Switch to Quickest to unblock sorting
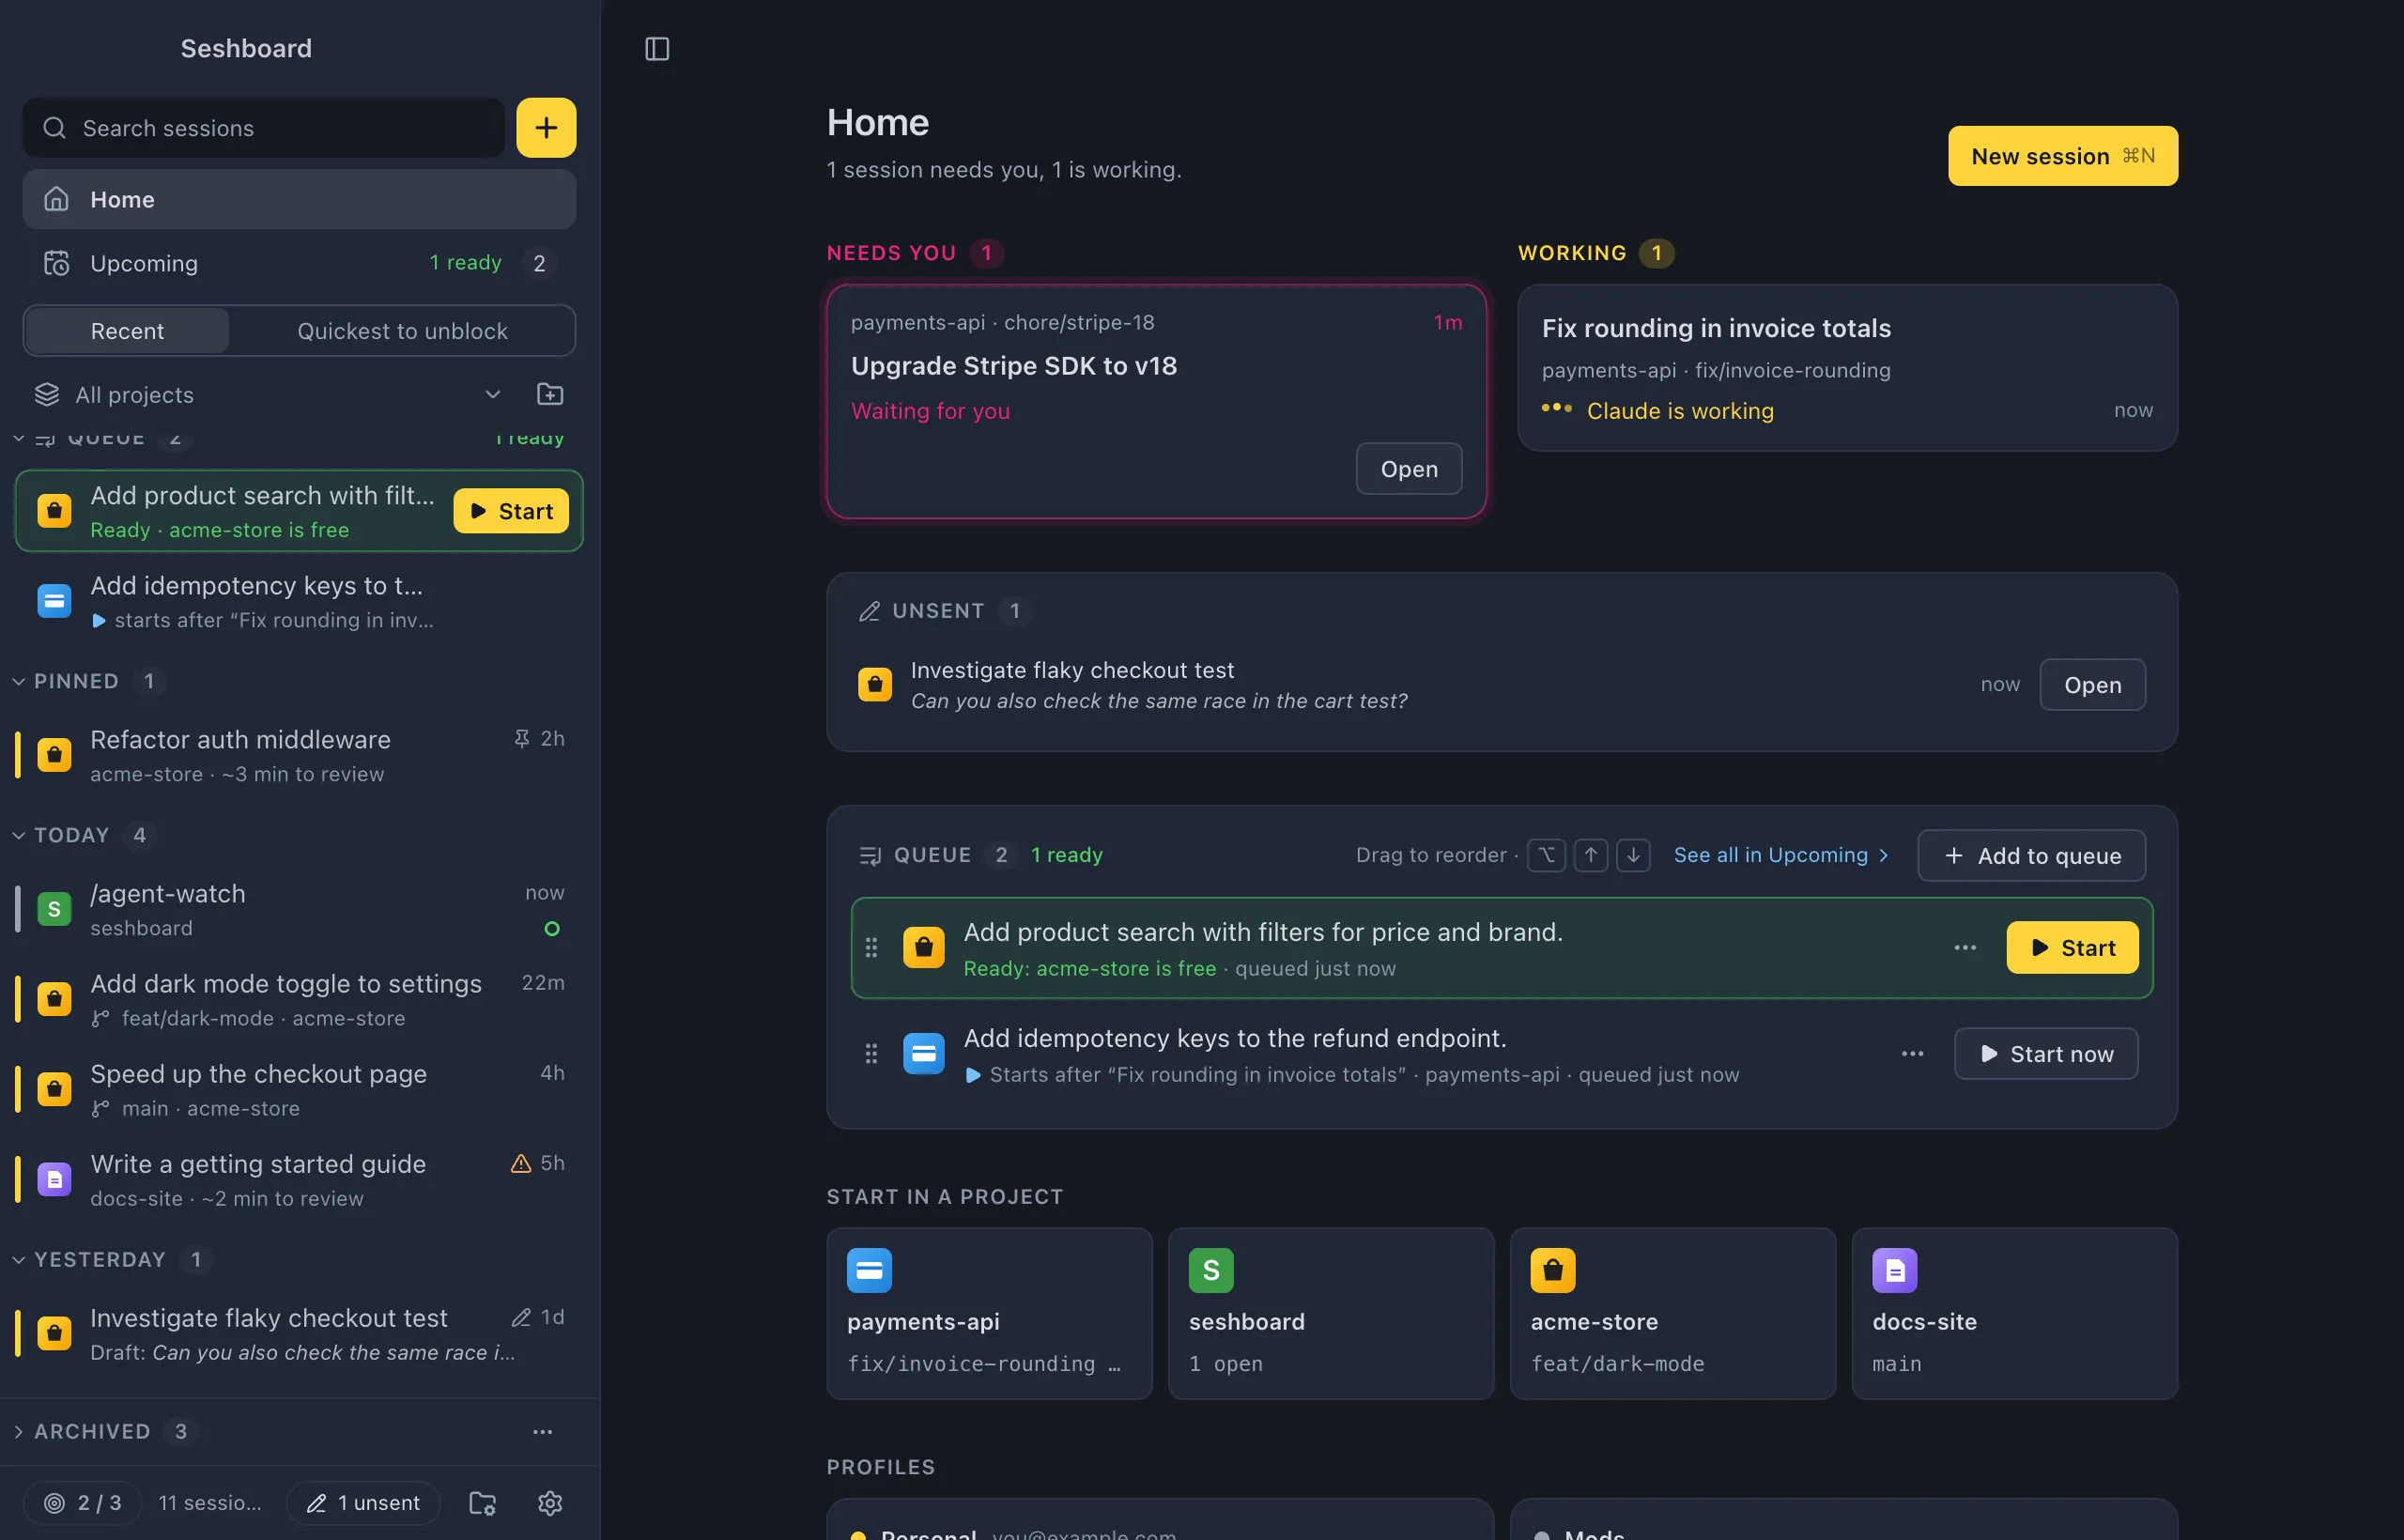 coord(402,331)
